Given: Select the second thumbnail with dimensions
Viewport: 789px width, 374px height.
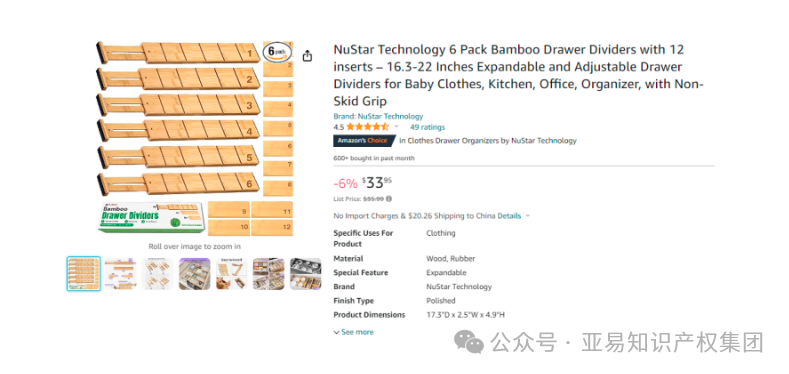Looking at the screenshot, I should pos(120,274).
